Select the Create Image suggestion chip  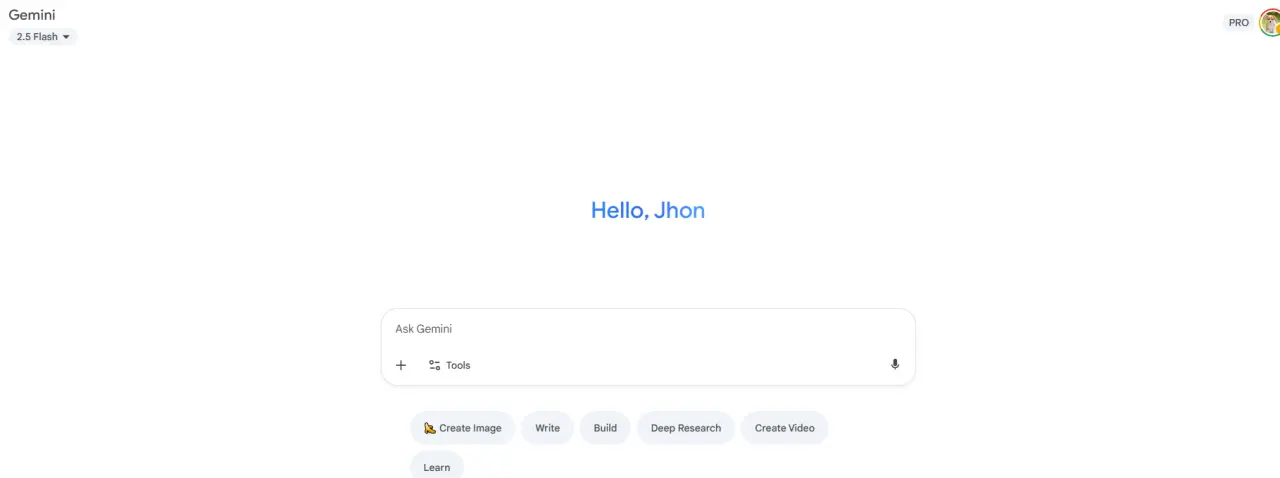[462, 428]
